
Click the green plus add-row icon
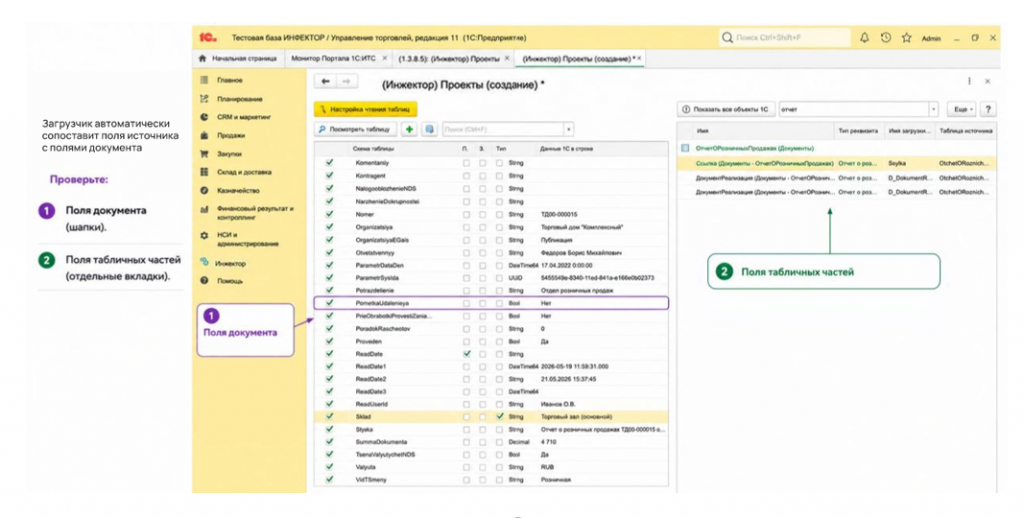coord(409,129)
